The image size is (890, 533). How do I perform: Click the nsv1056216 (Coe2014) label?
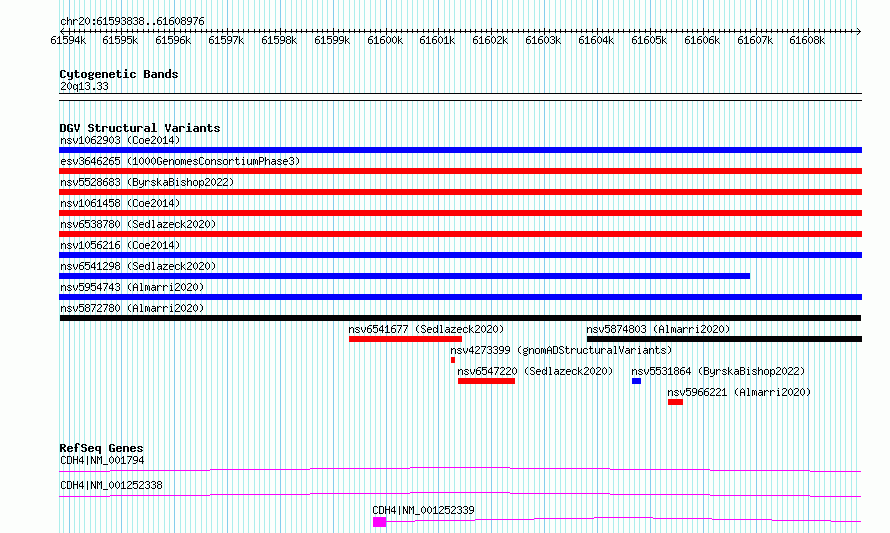point(120,245)
